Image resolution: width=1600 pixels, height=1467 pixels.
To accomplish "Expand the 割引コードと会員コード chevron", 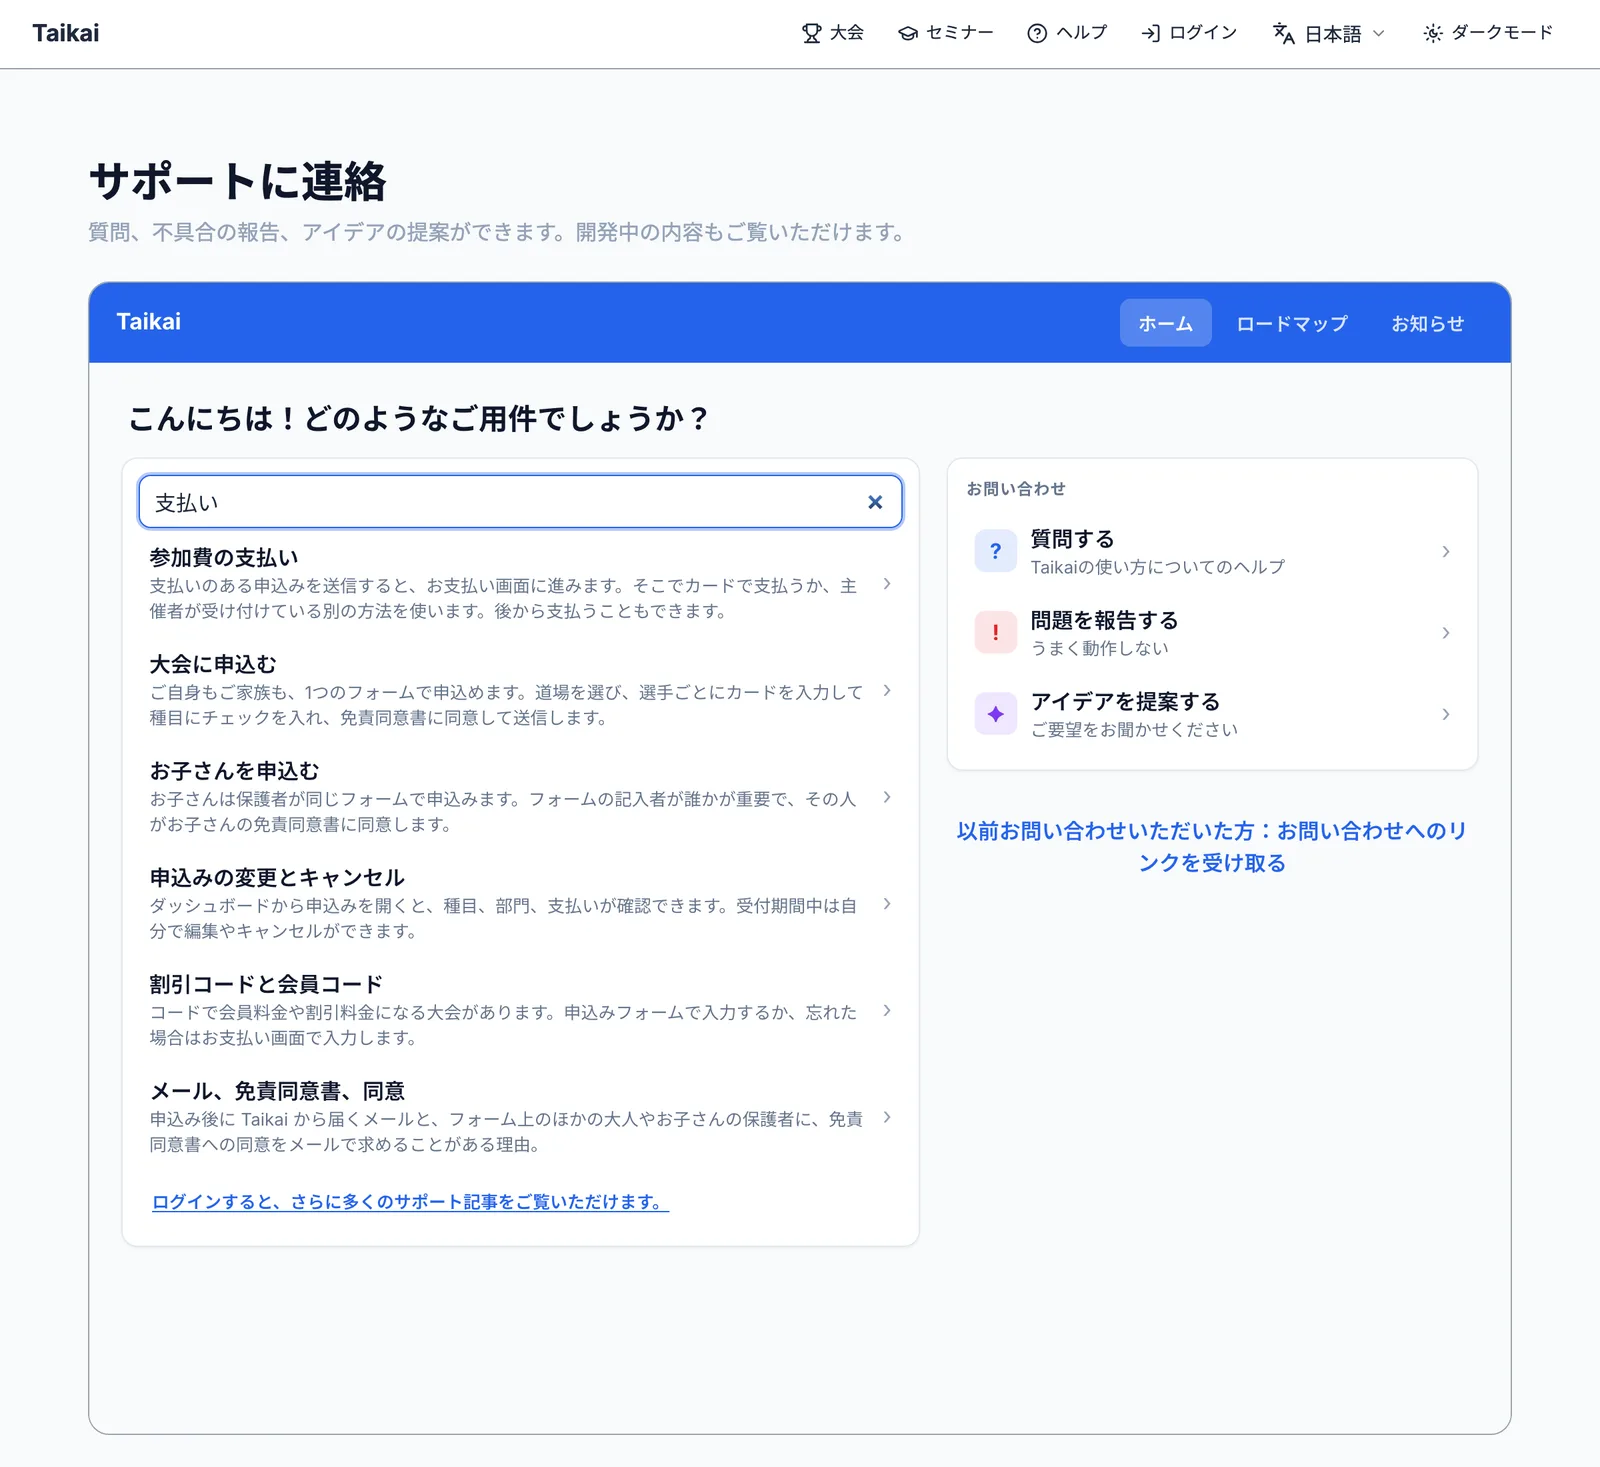I will click(887, 1011).
